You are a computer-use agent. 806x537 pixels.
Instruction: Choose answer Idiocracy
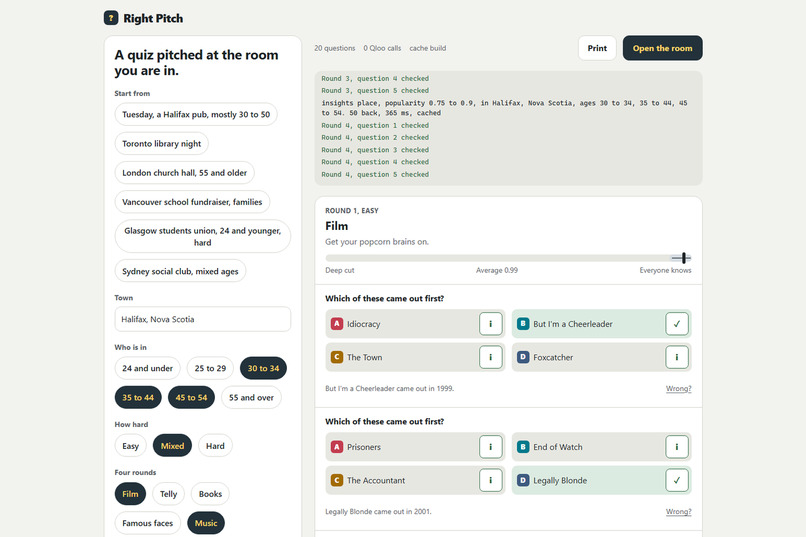[x=415, y=324]
